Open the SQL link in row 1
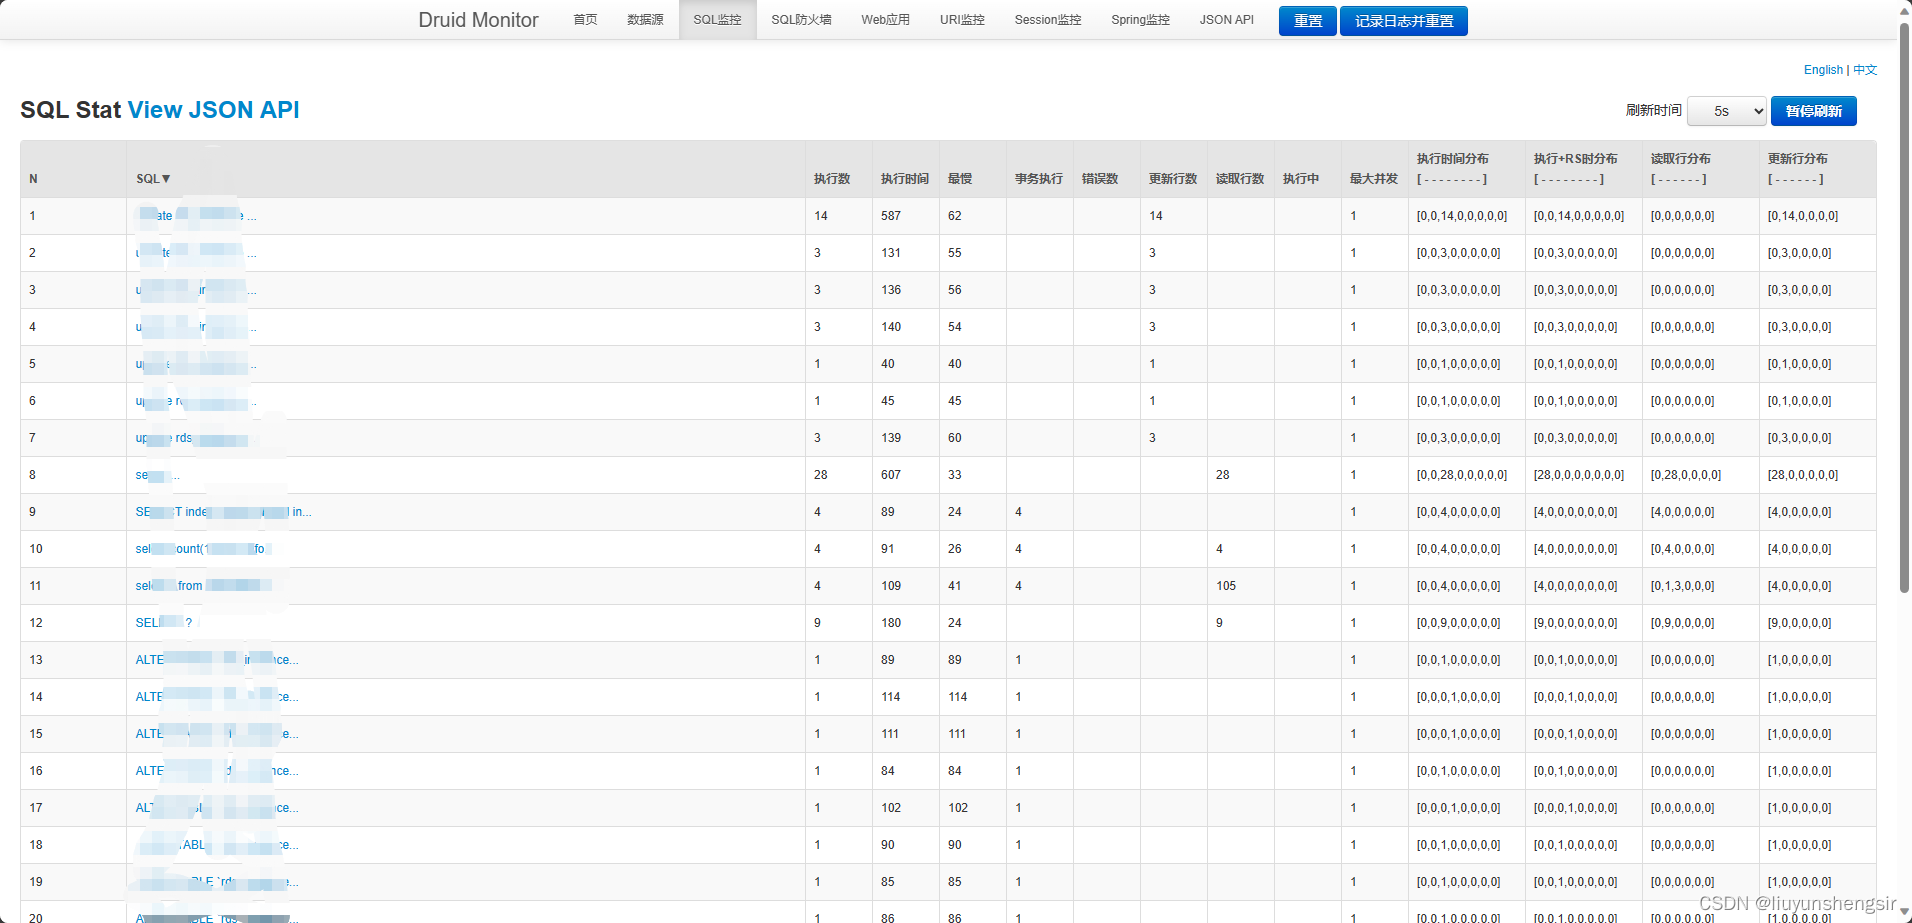This screenshot has width=1912, height=923. (x=196, y=216)
